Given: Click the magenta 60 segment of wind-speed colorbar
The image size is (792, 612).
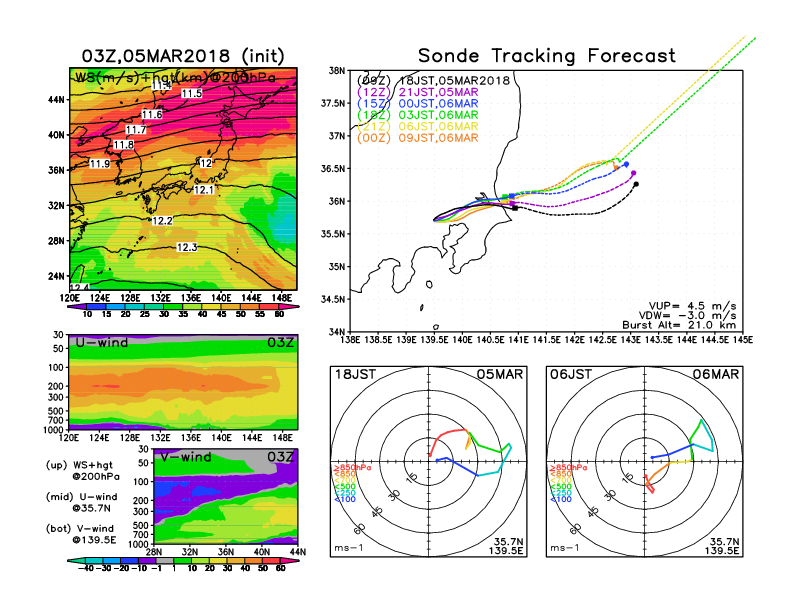Looking at the screenshot, I should coord(289,307).
